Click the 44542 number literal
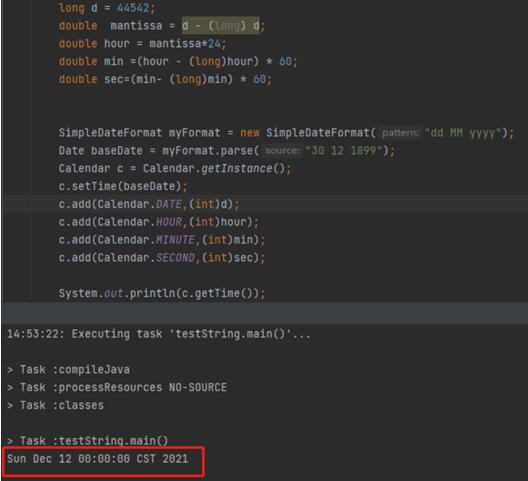 pos(133,7)
